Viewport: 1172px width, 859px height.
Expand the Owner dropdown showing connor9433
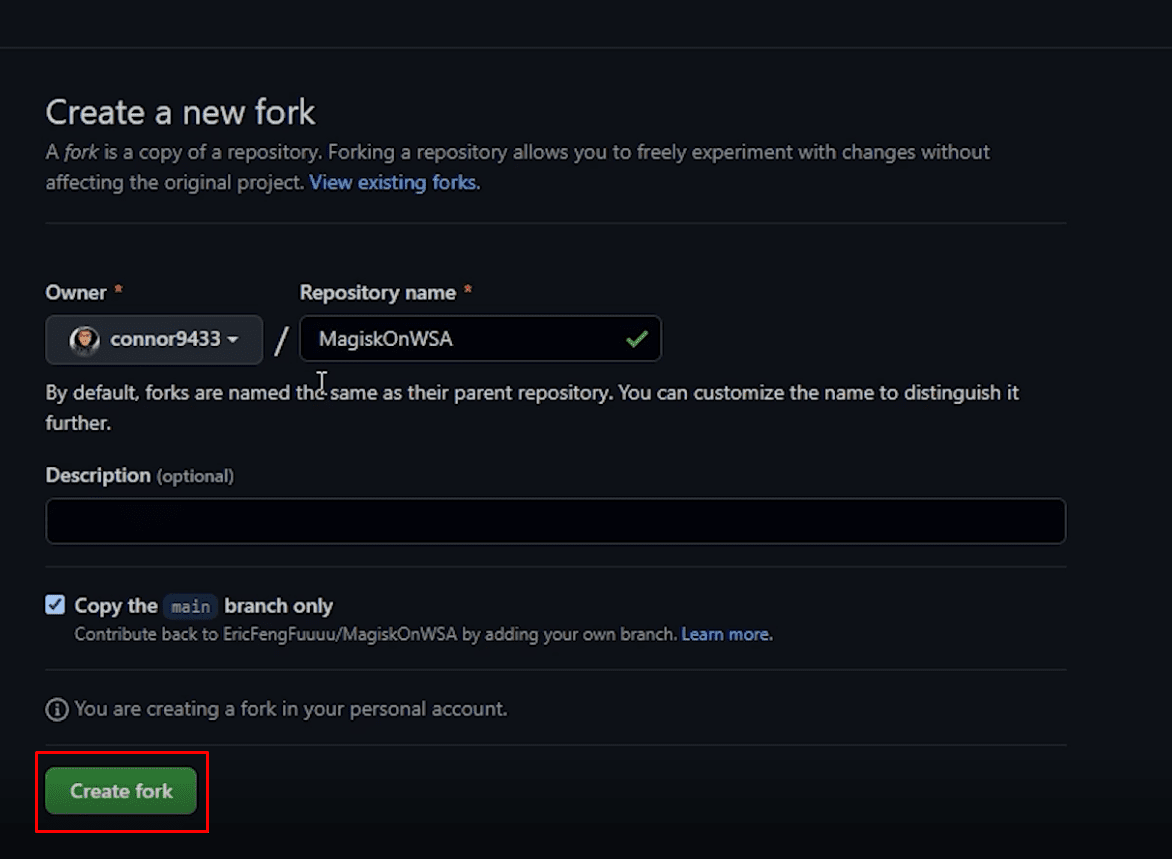(154, 340)
